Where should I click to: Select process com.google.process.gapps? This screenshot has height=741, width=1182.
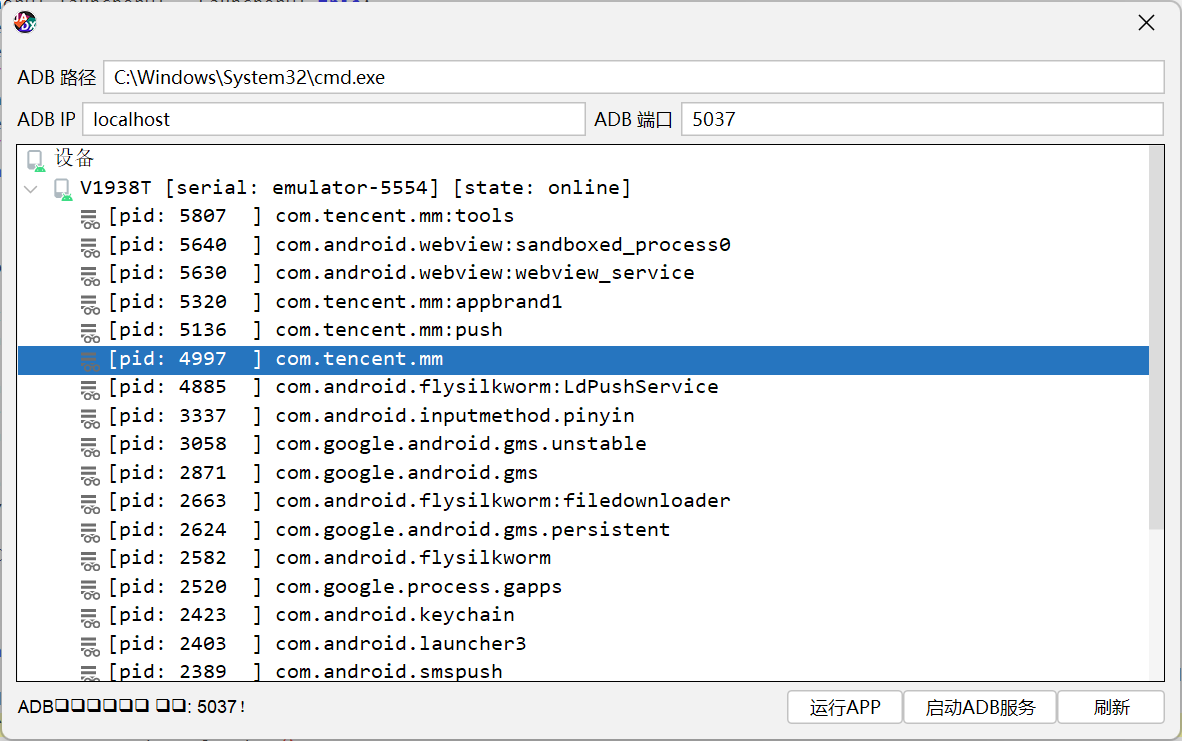[x=335, y=586]
